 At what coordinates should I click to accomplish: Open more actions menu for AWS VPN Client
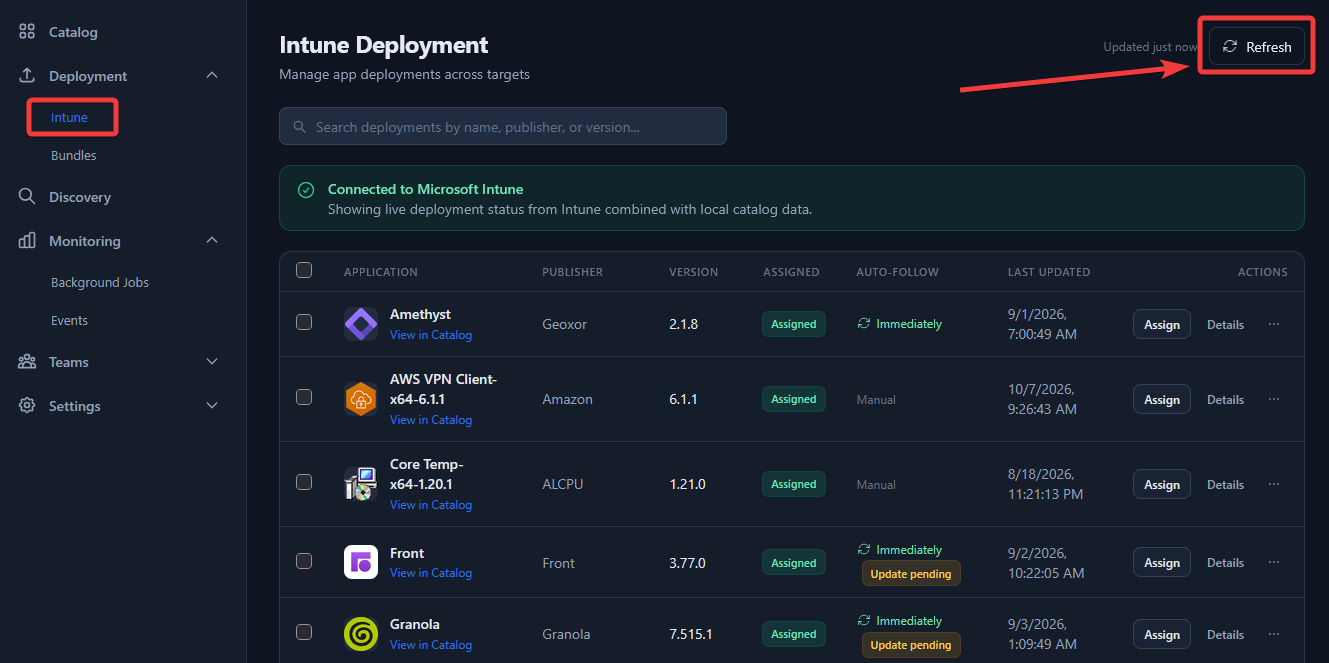1274,399
